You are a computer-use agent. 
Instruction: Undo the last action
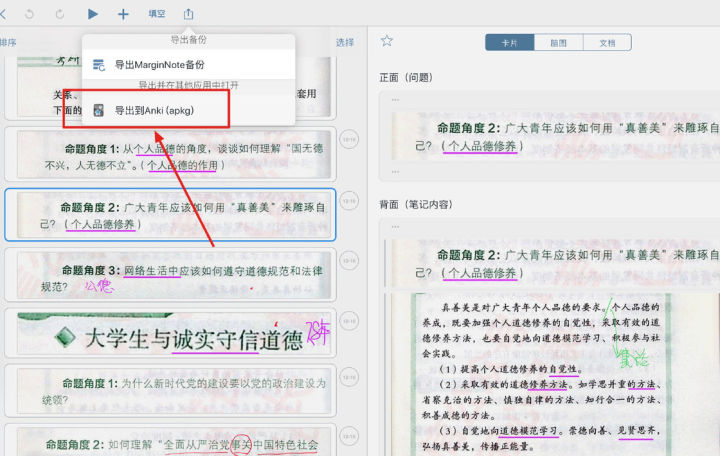coord(29,14)
